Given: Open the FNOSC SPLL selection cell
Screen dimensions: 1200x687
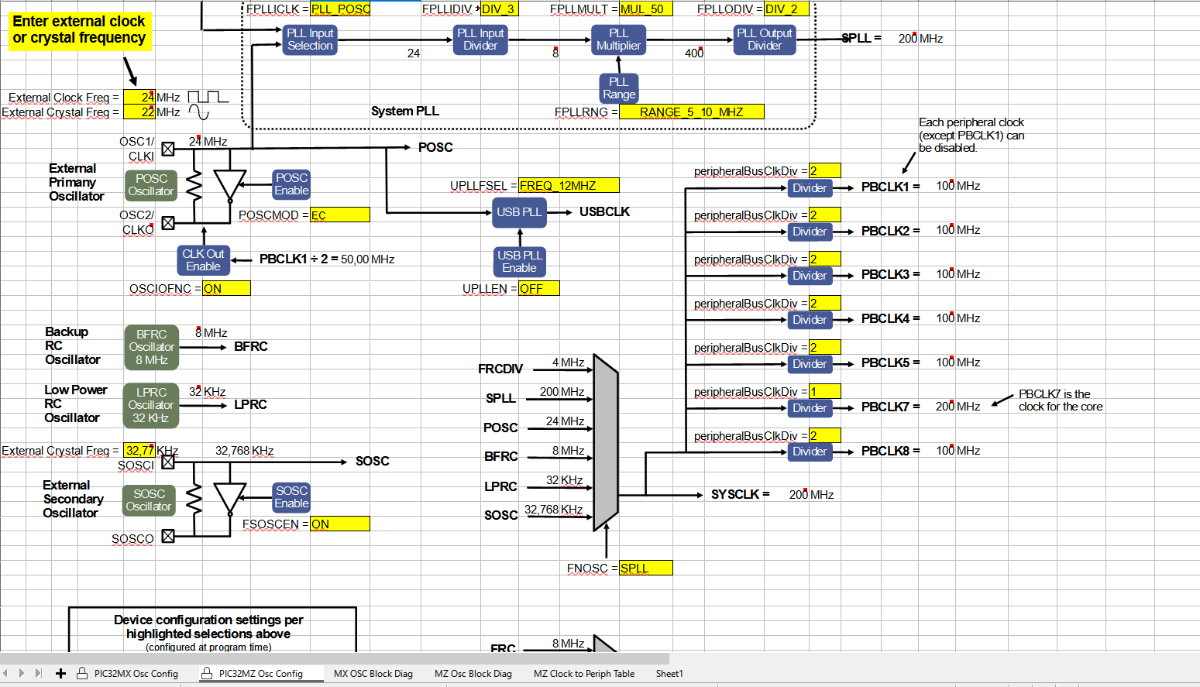Looking at the screenshot, I should [x=645, y=568].
